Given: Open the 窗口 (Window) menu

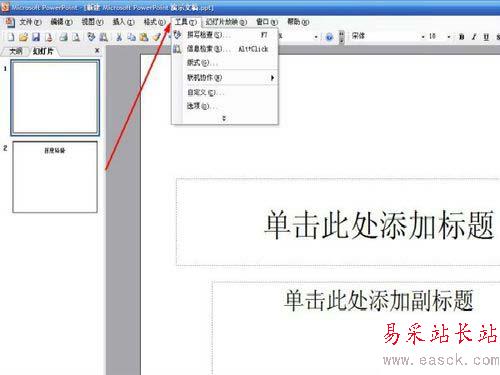Looking at the screenshot, I should pyautogui.click(x=267, y=22).
